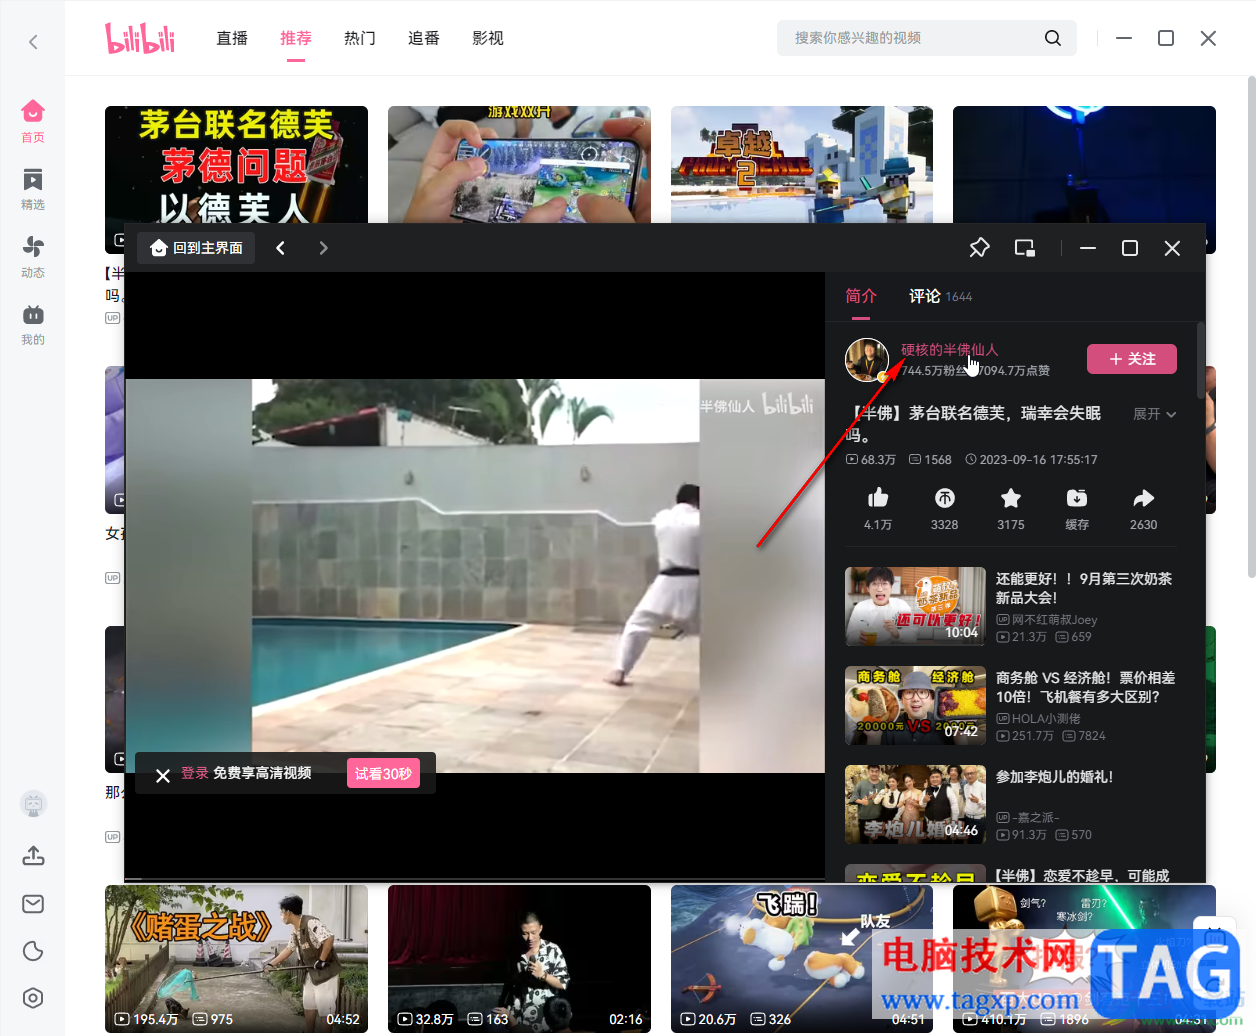
Task: Expand the video description with 展开
Action: point(1154,414)
